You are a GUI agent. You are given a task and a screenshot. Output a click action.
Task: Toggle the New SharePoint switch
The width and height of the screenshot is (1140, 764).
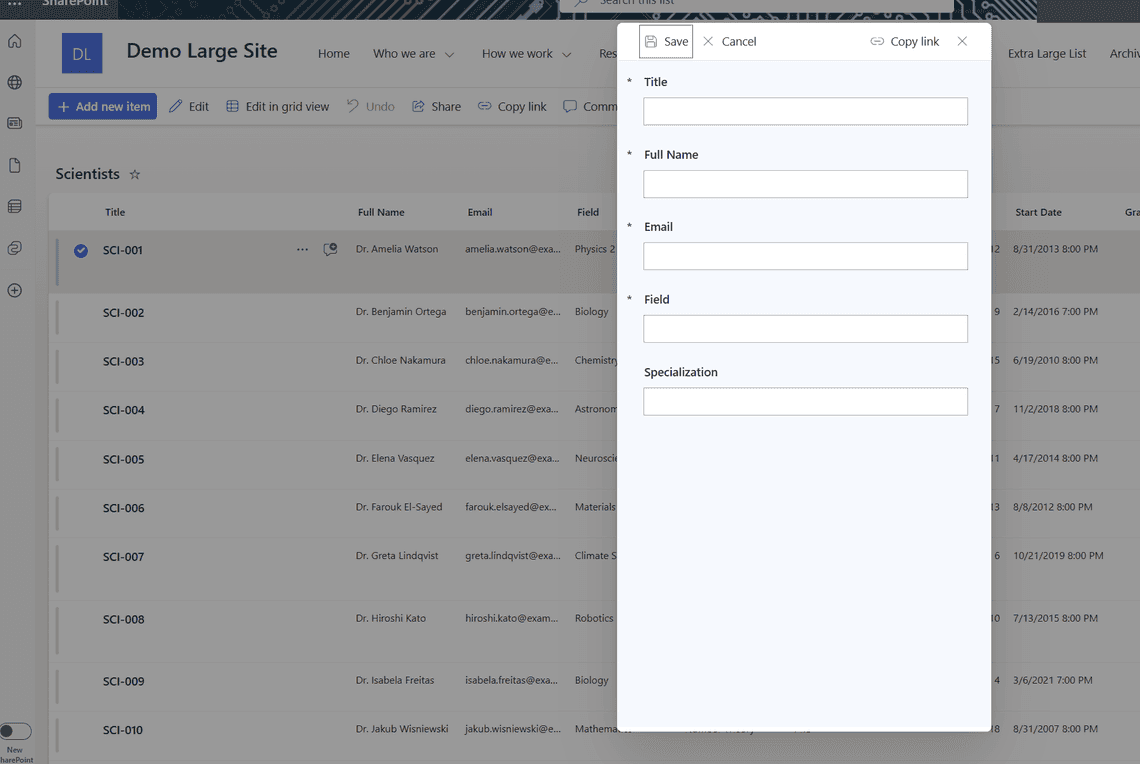point(15,731)
